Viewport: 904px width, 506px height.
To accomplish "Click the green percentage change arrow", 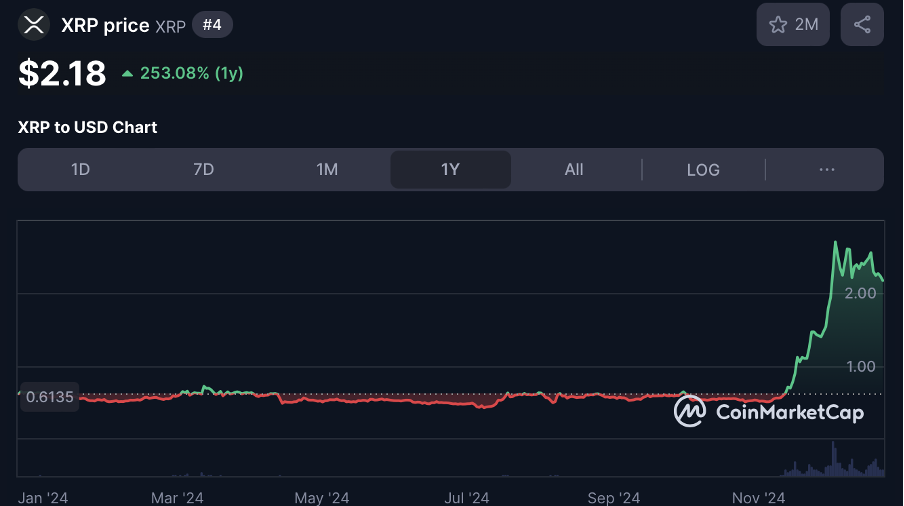I will (127, 73).
